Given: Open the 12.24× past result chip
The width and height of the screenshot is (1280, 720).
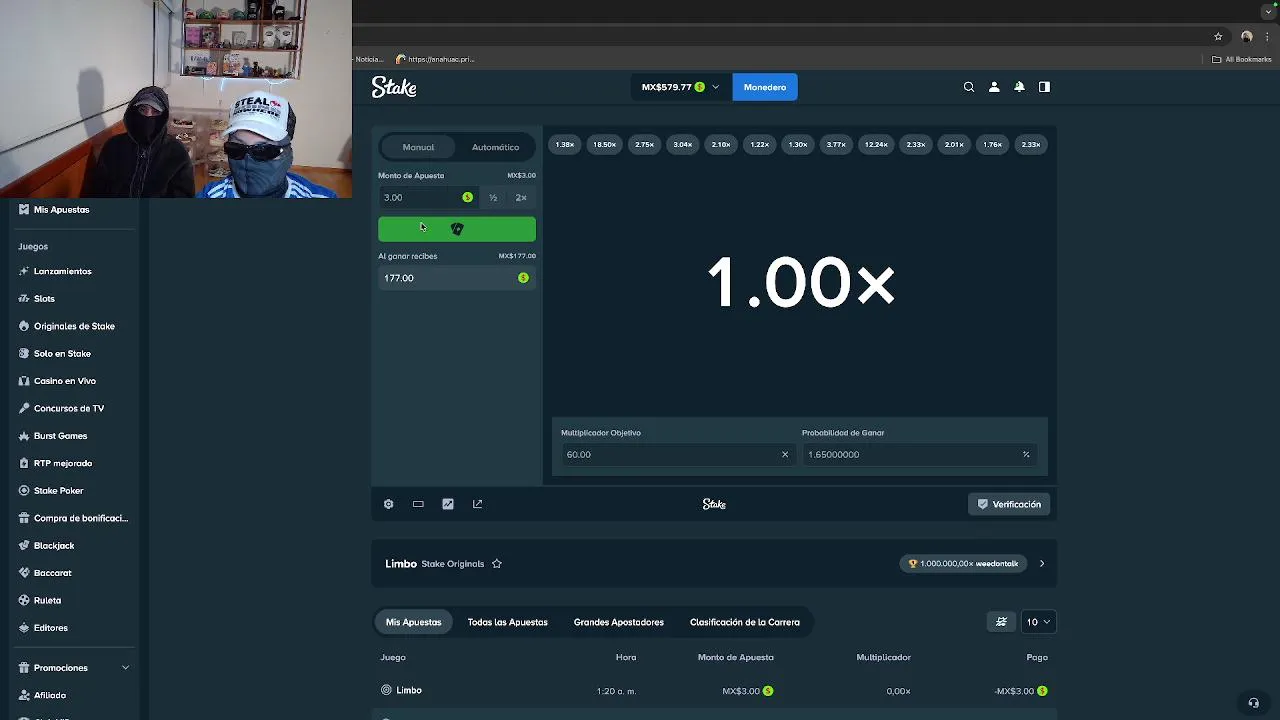Looking at the screenshot, I should 876,145.
